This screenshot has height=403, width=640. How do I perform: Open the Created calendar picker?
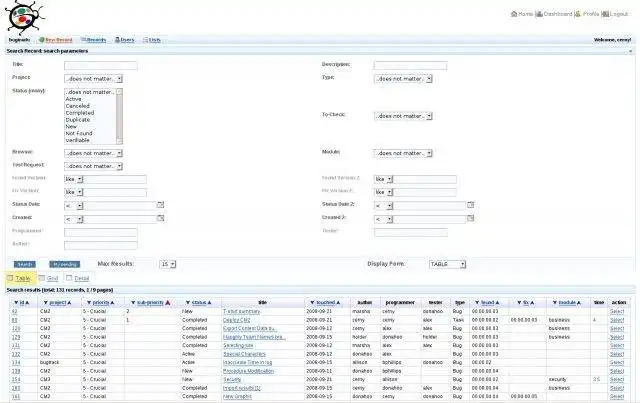tap(160, 218)
